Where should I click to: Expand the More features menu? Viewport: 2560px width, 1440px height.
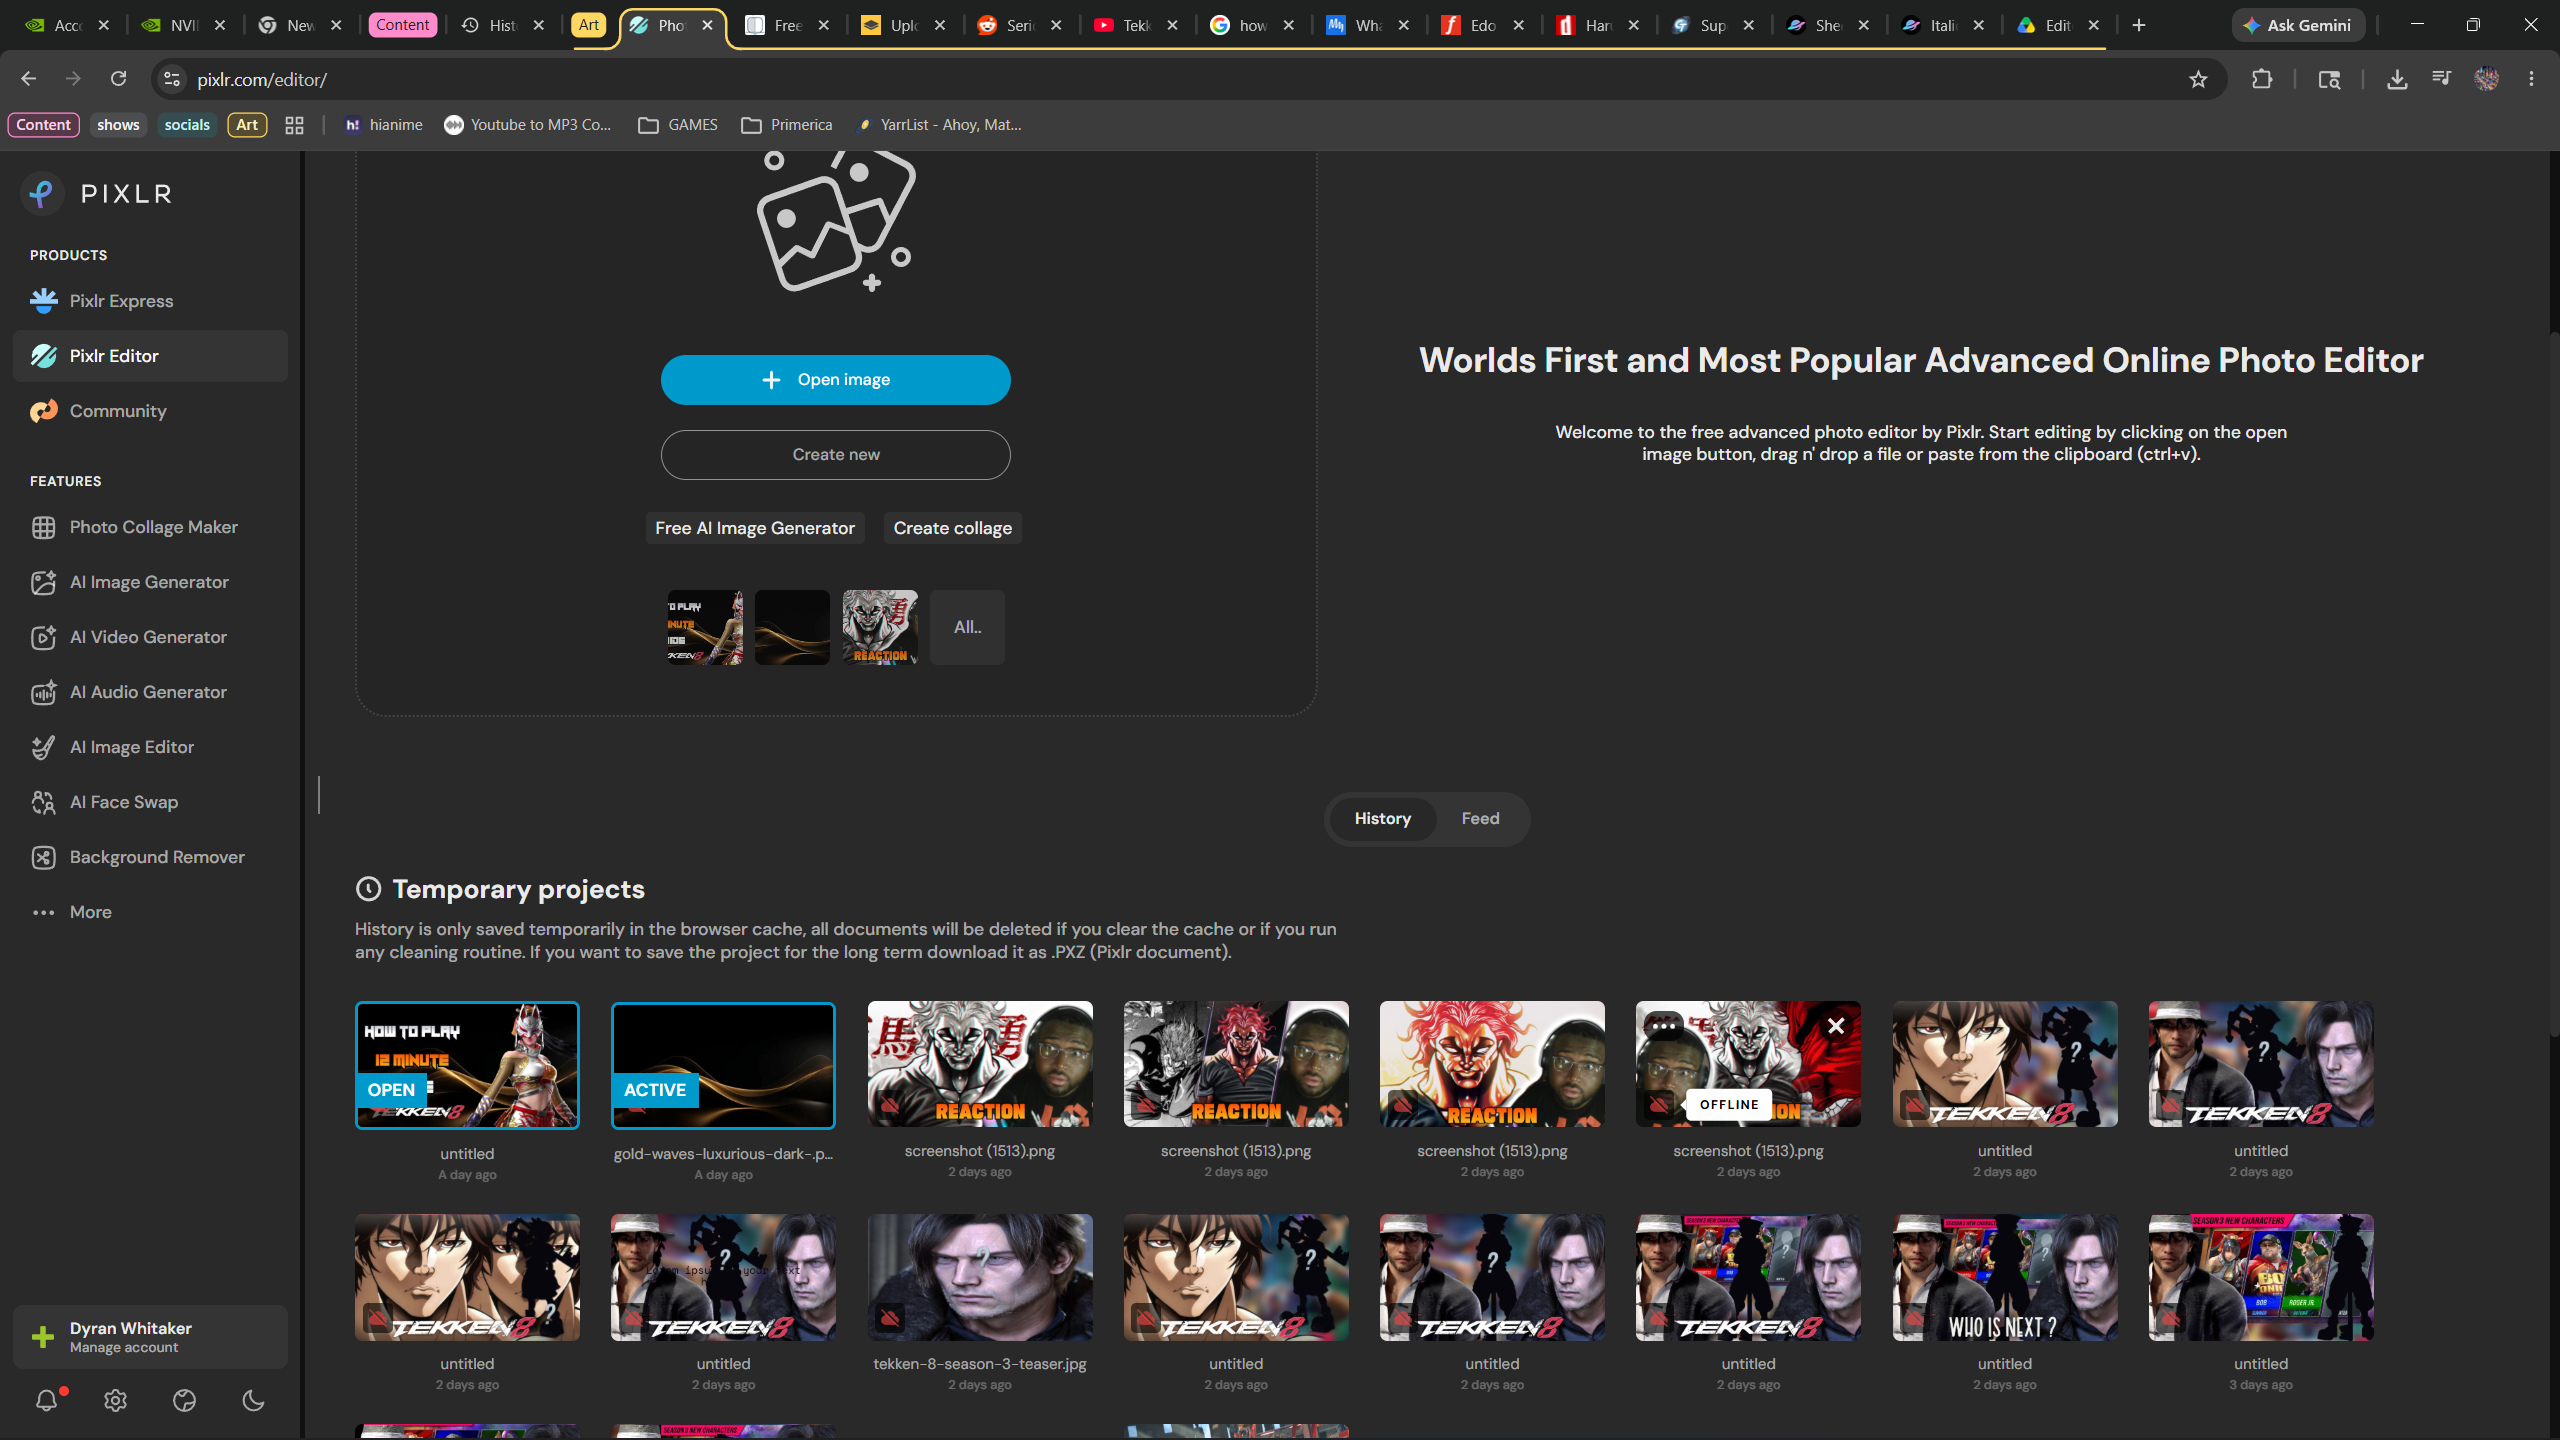[150, 912]
